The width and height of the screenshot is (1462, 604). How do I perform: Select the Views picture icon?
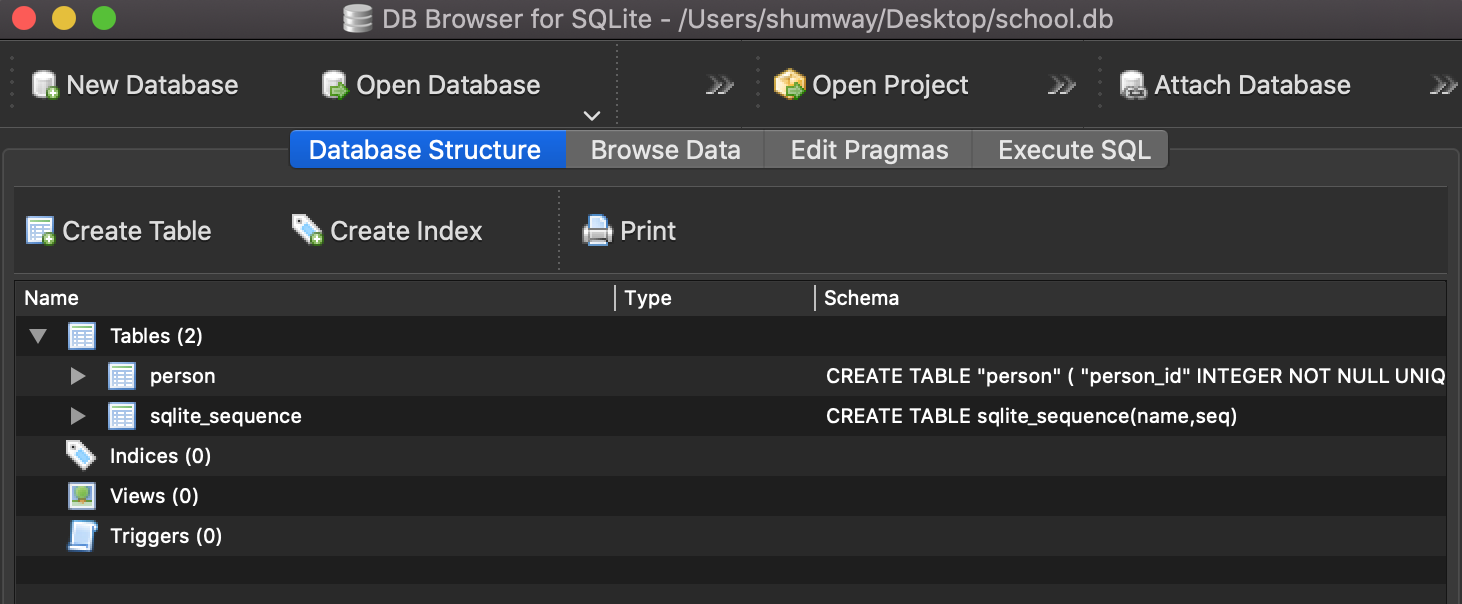point(82,496)
